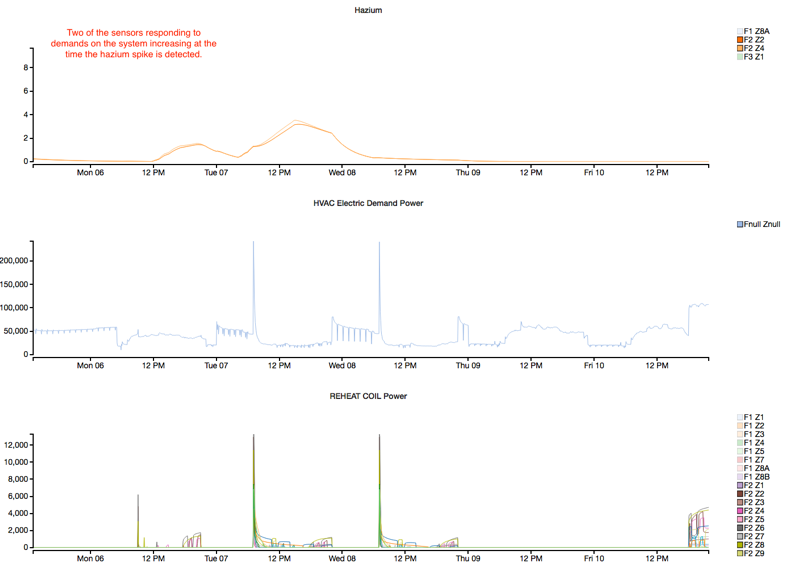Select the 200,000 label on HVAC axis

click(15, 261)
